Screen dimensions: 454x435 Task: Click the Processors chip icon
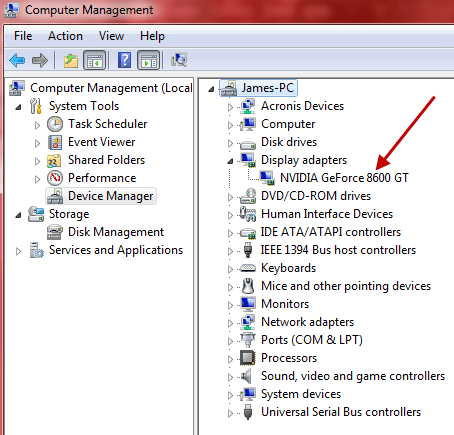[x=248, y=358]
